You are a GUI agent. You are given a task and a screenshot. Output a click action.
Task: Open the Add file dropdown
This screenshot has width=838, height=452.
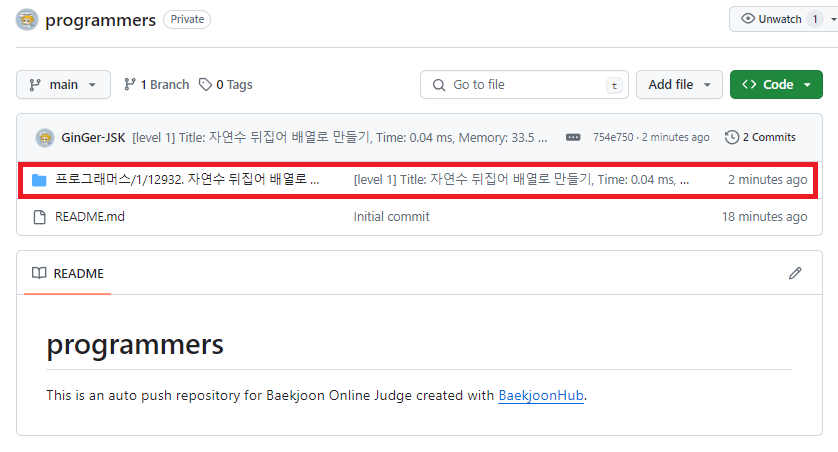pos(679,84)
